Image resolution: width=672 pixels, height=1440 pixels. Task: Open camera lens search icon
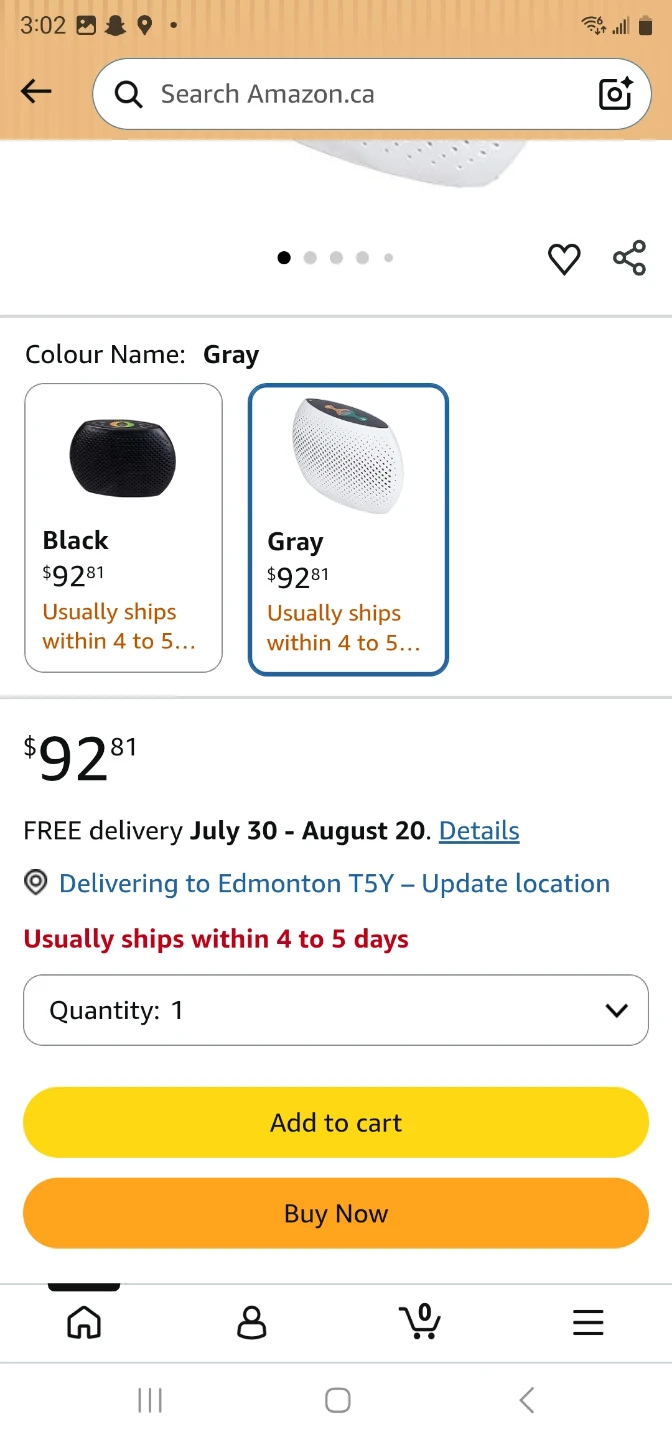click(x=615, y=93)
